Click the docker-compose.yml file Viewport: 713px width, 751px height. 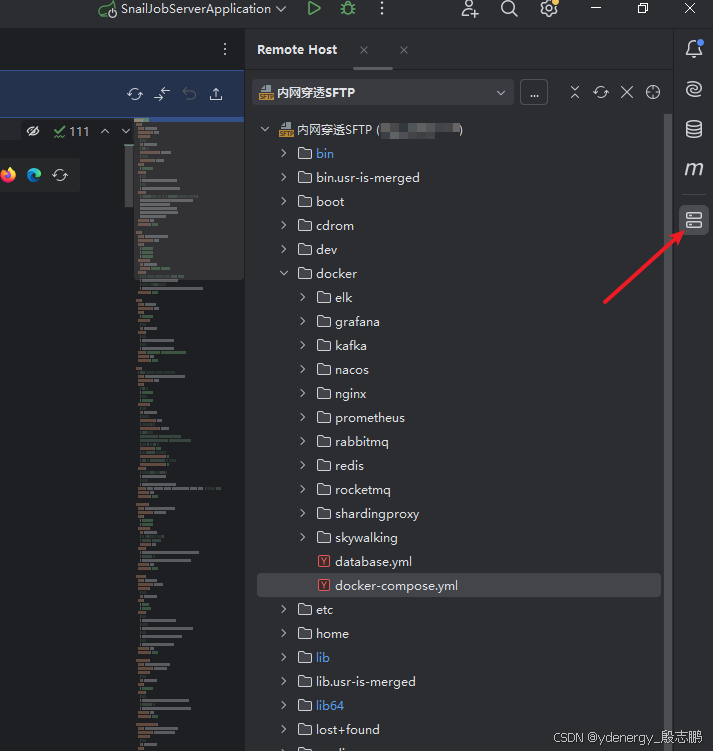(x=396, y=586)
